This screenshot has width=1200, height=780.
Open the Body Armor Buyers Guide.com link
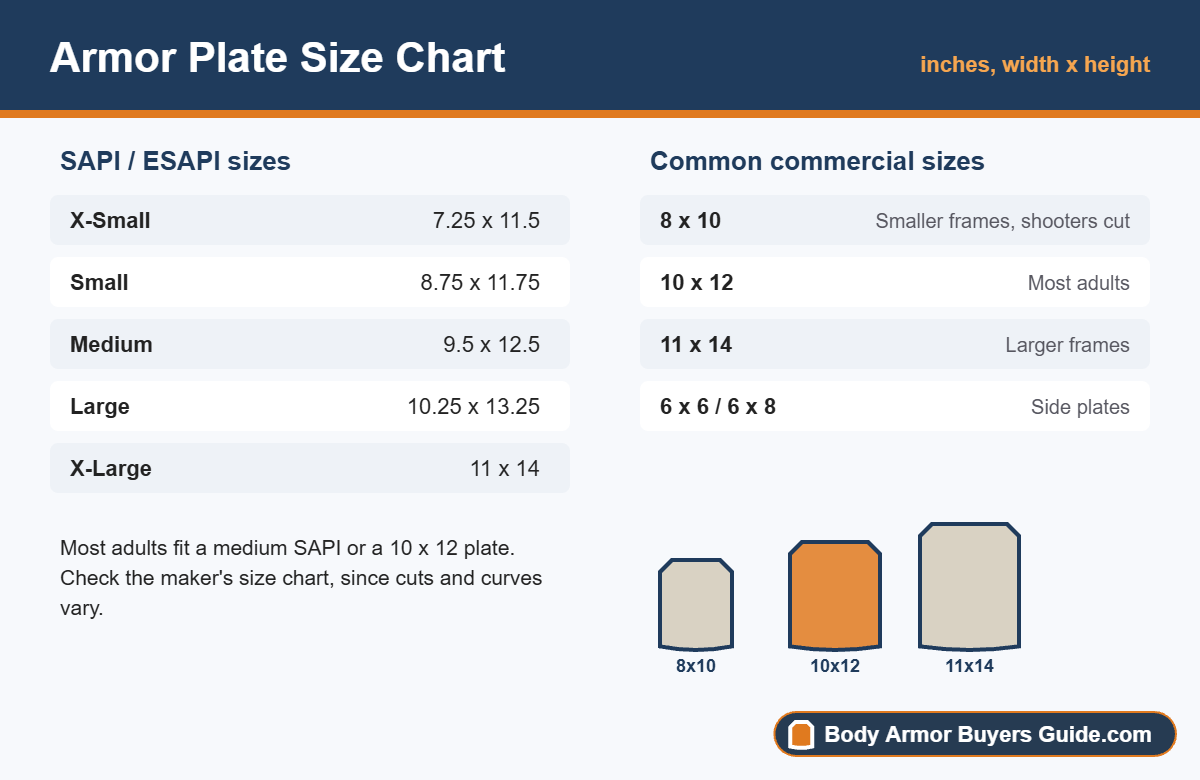pos(975,735)
